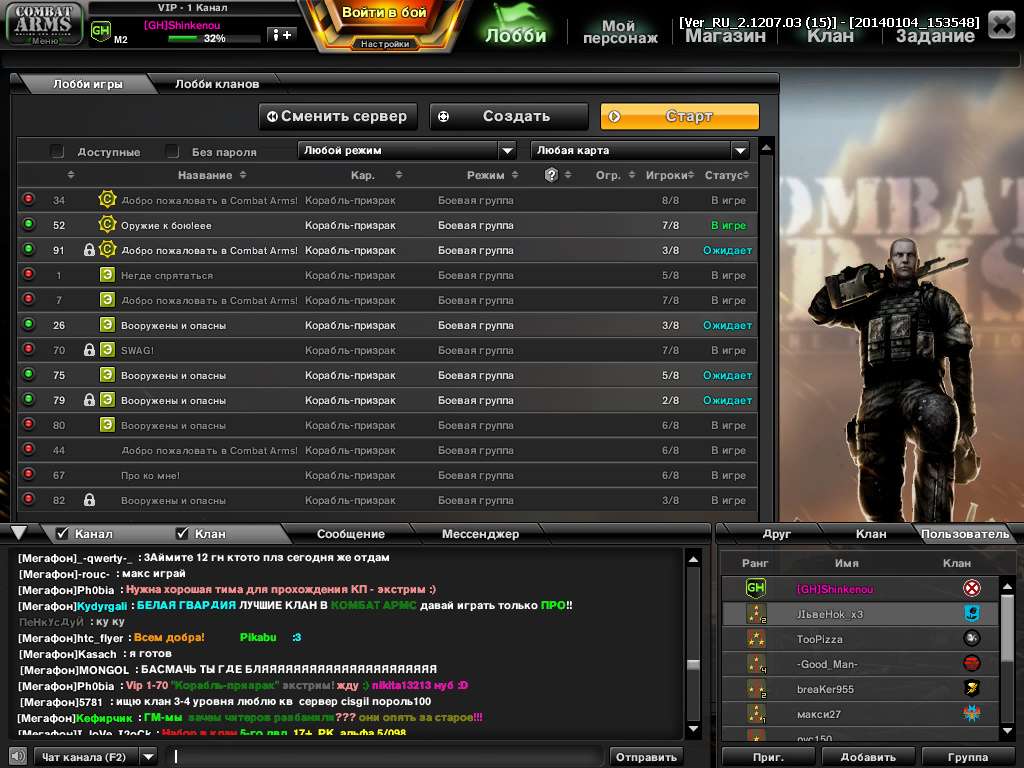
Task: Click the lock icon of room 91
Action: tap(89, 249)
